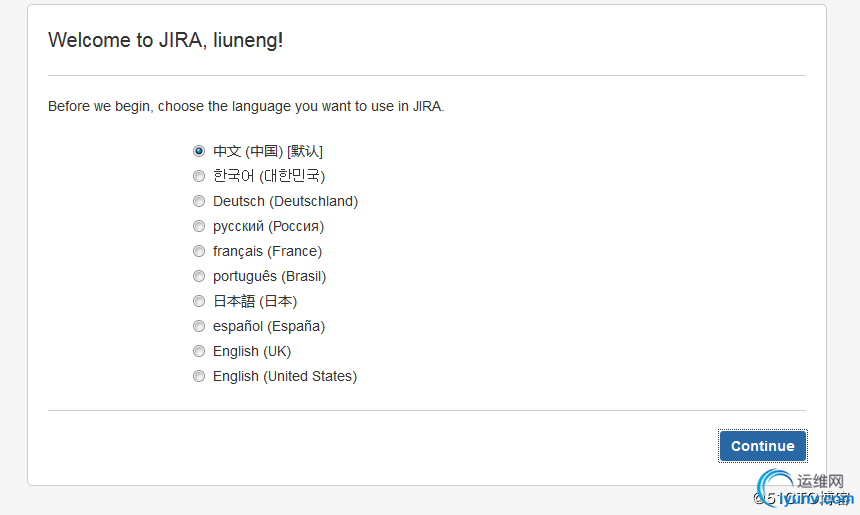Pick the русский (Россия) radio button
The width and height of the screenshot is (860, 515).
click(x=199, y=226)
